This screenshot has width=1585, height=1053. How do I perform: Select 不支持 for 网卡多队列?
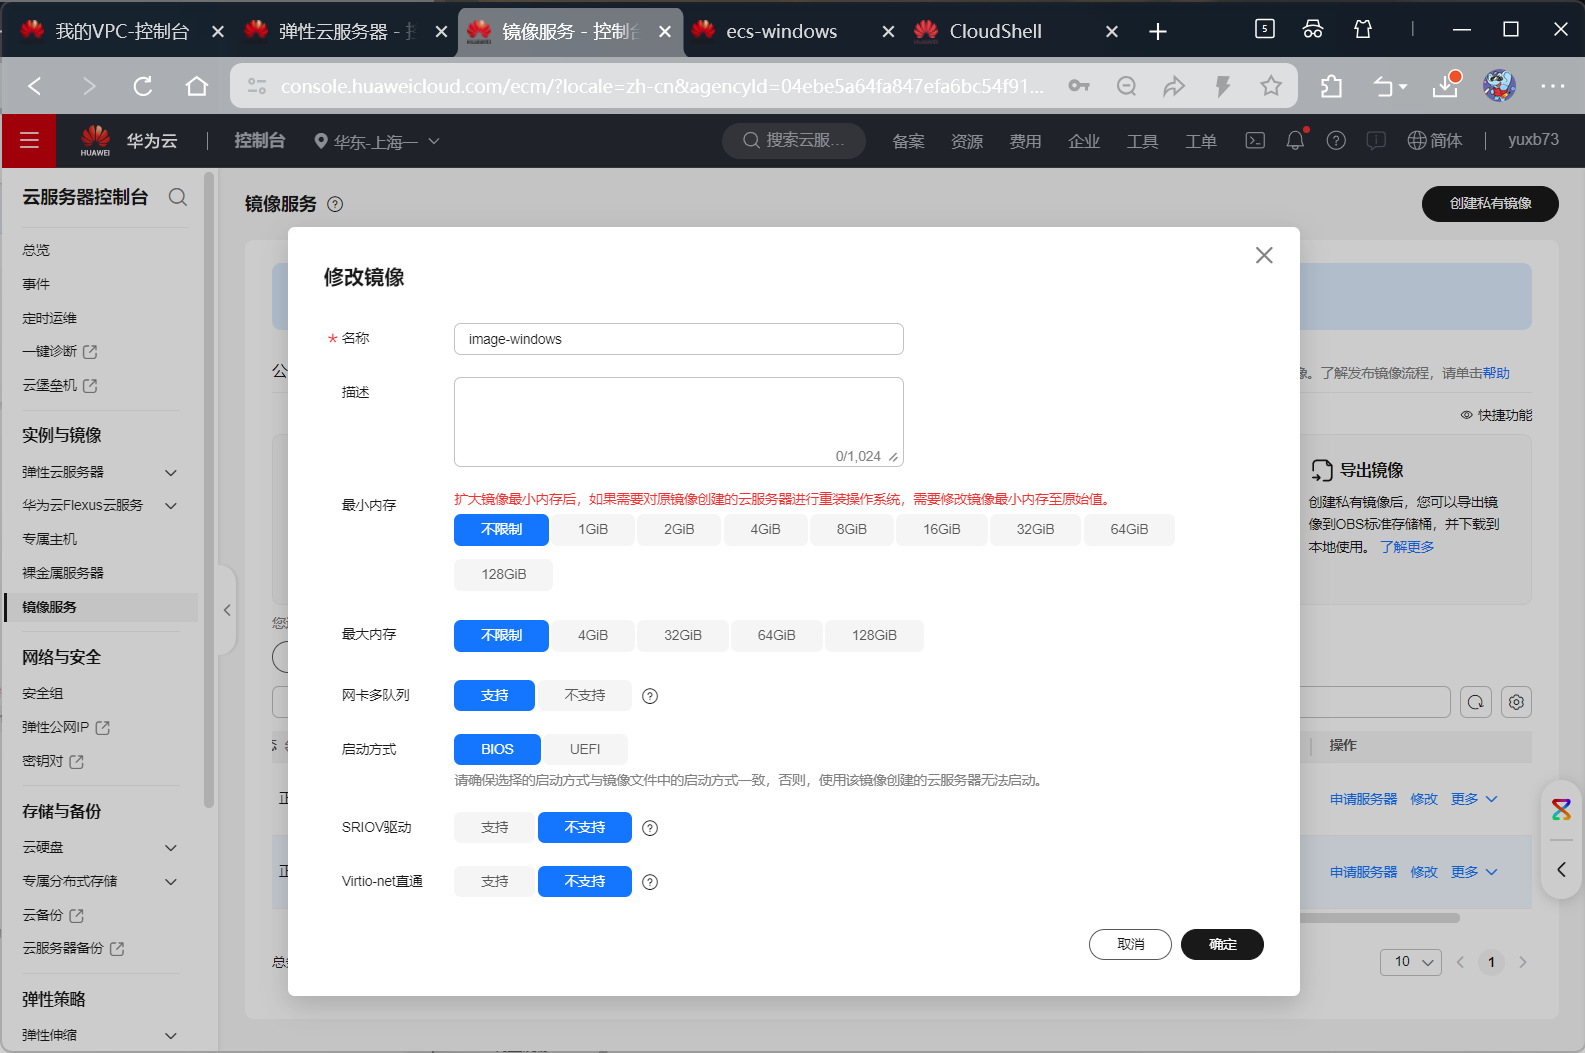tap(585, 695)
